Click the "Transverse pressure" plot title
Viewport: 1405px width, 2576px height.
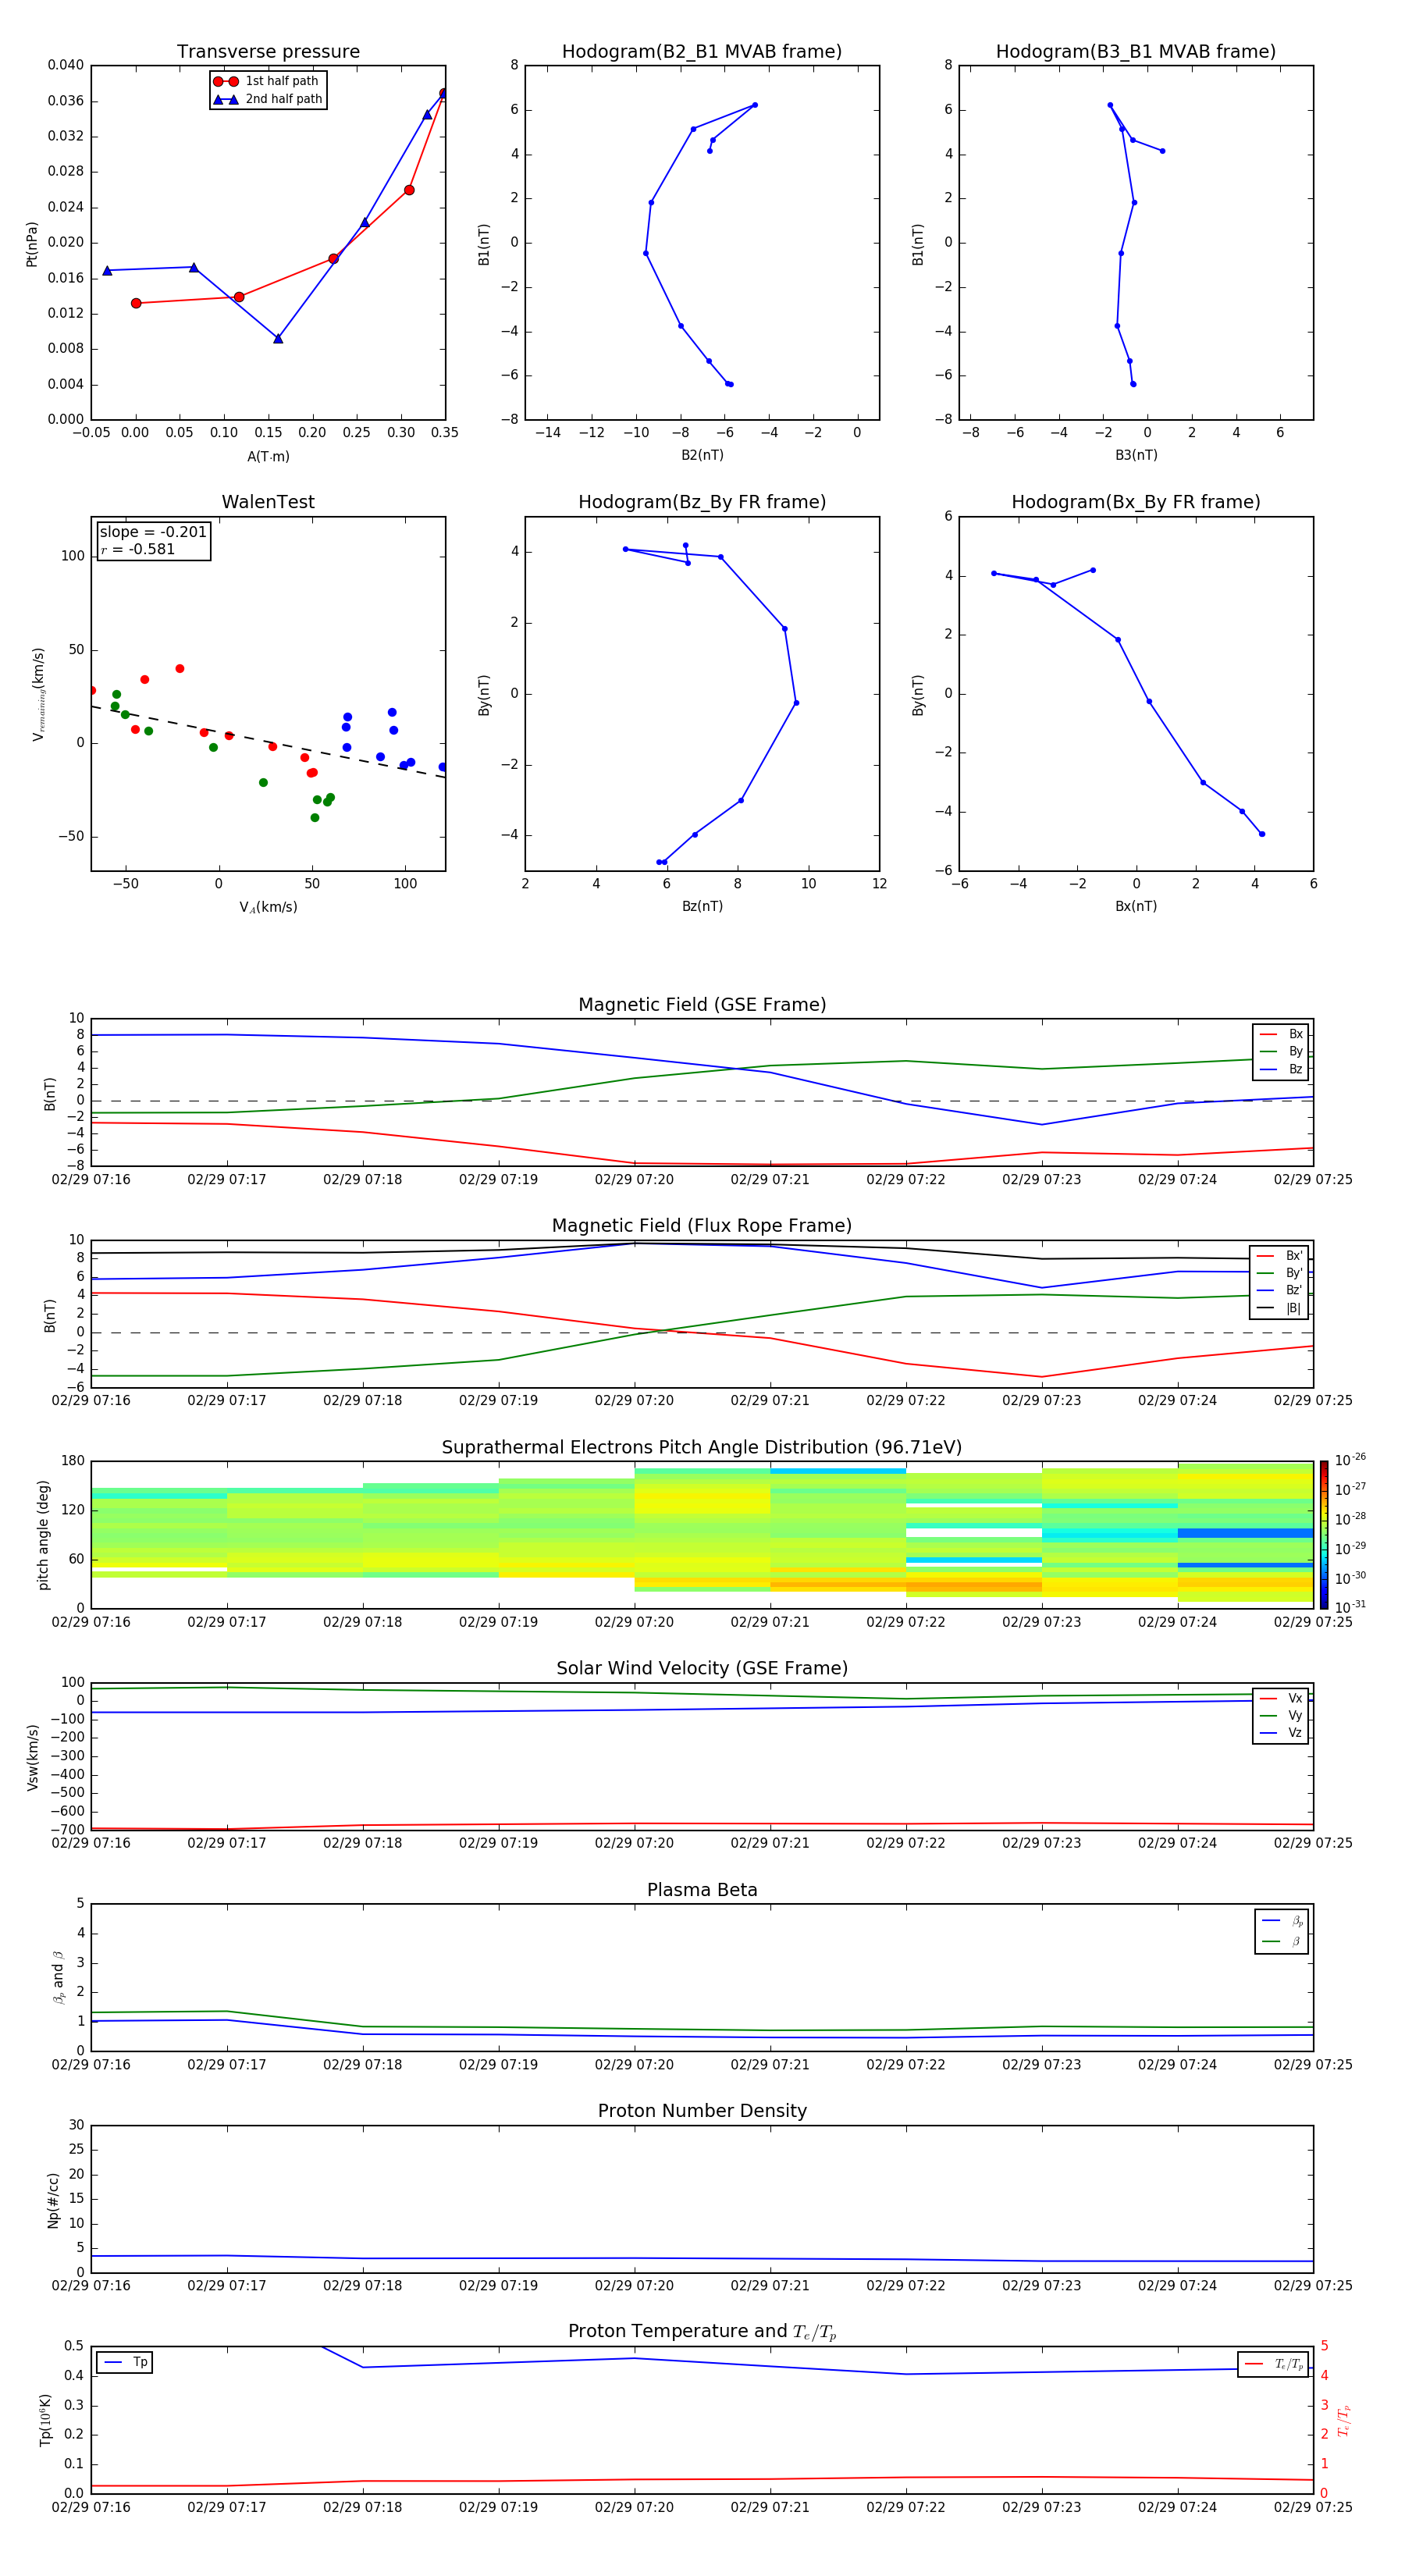pos(268,51)
